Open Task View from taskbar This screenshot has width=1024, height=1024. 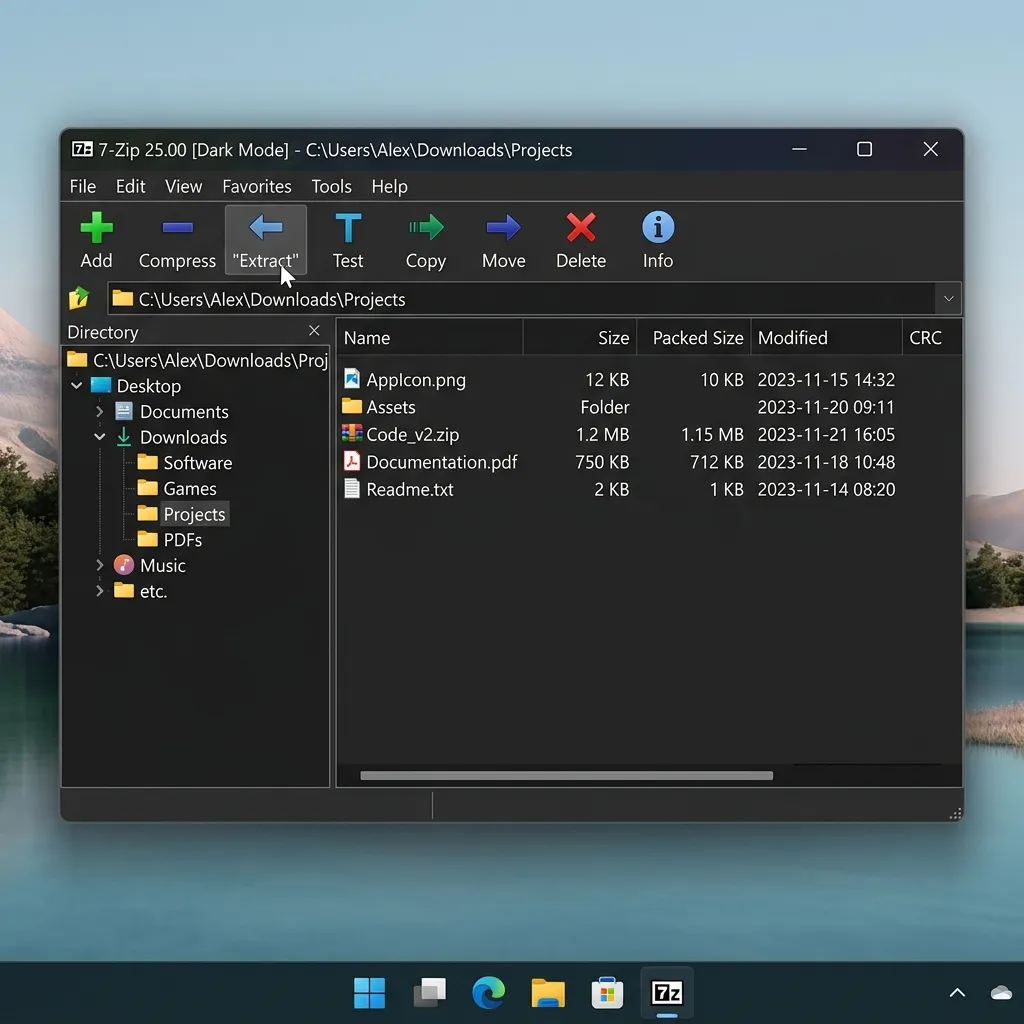430,993
